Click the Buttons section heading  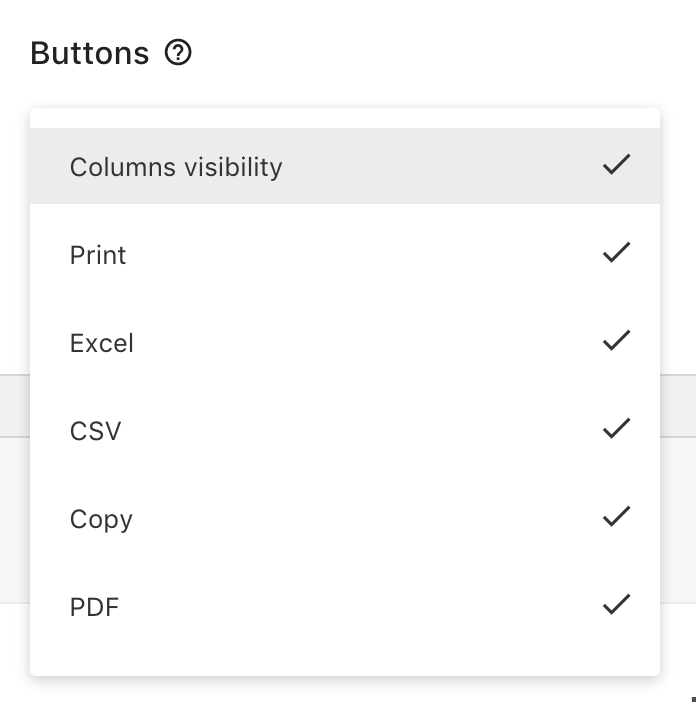pyautogui.click(x=90, y=53)
